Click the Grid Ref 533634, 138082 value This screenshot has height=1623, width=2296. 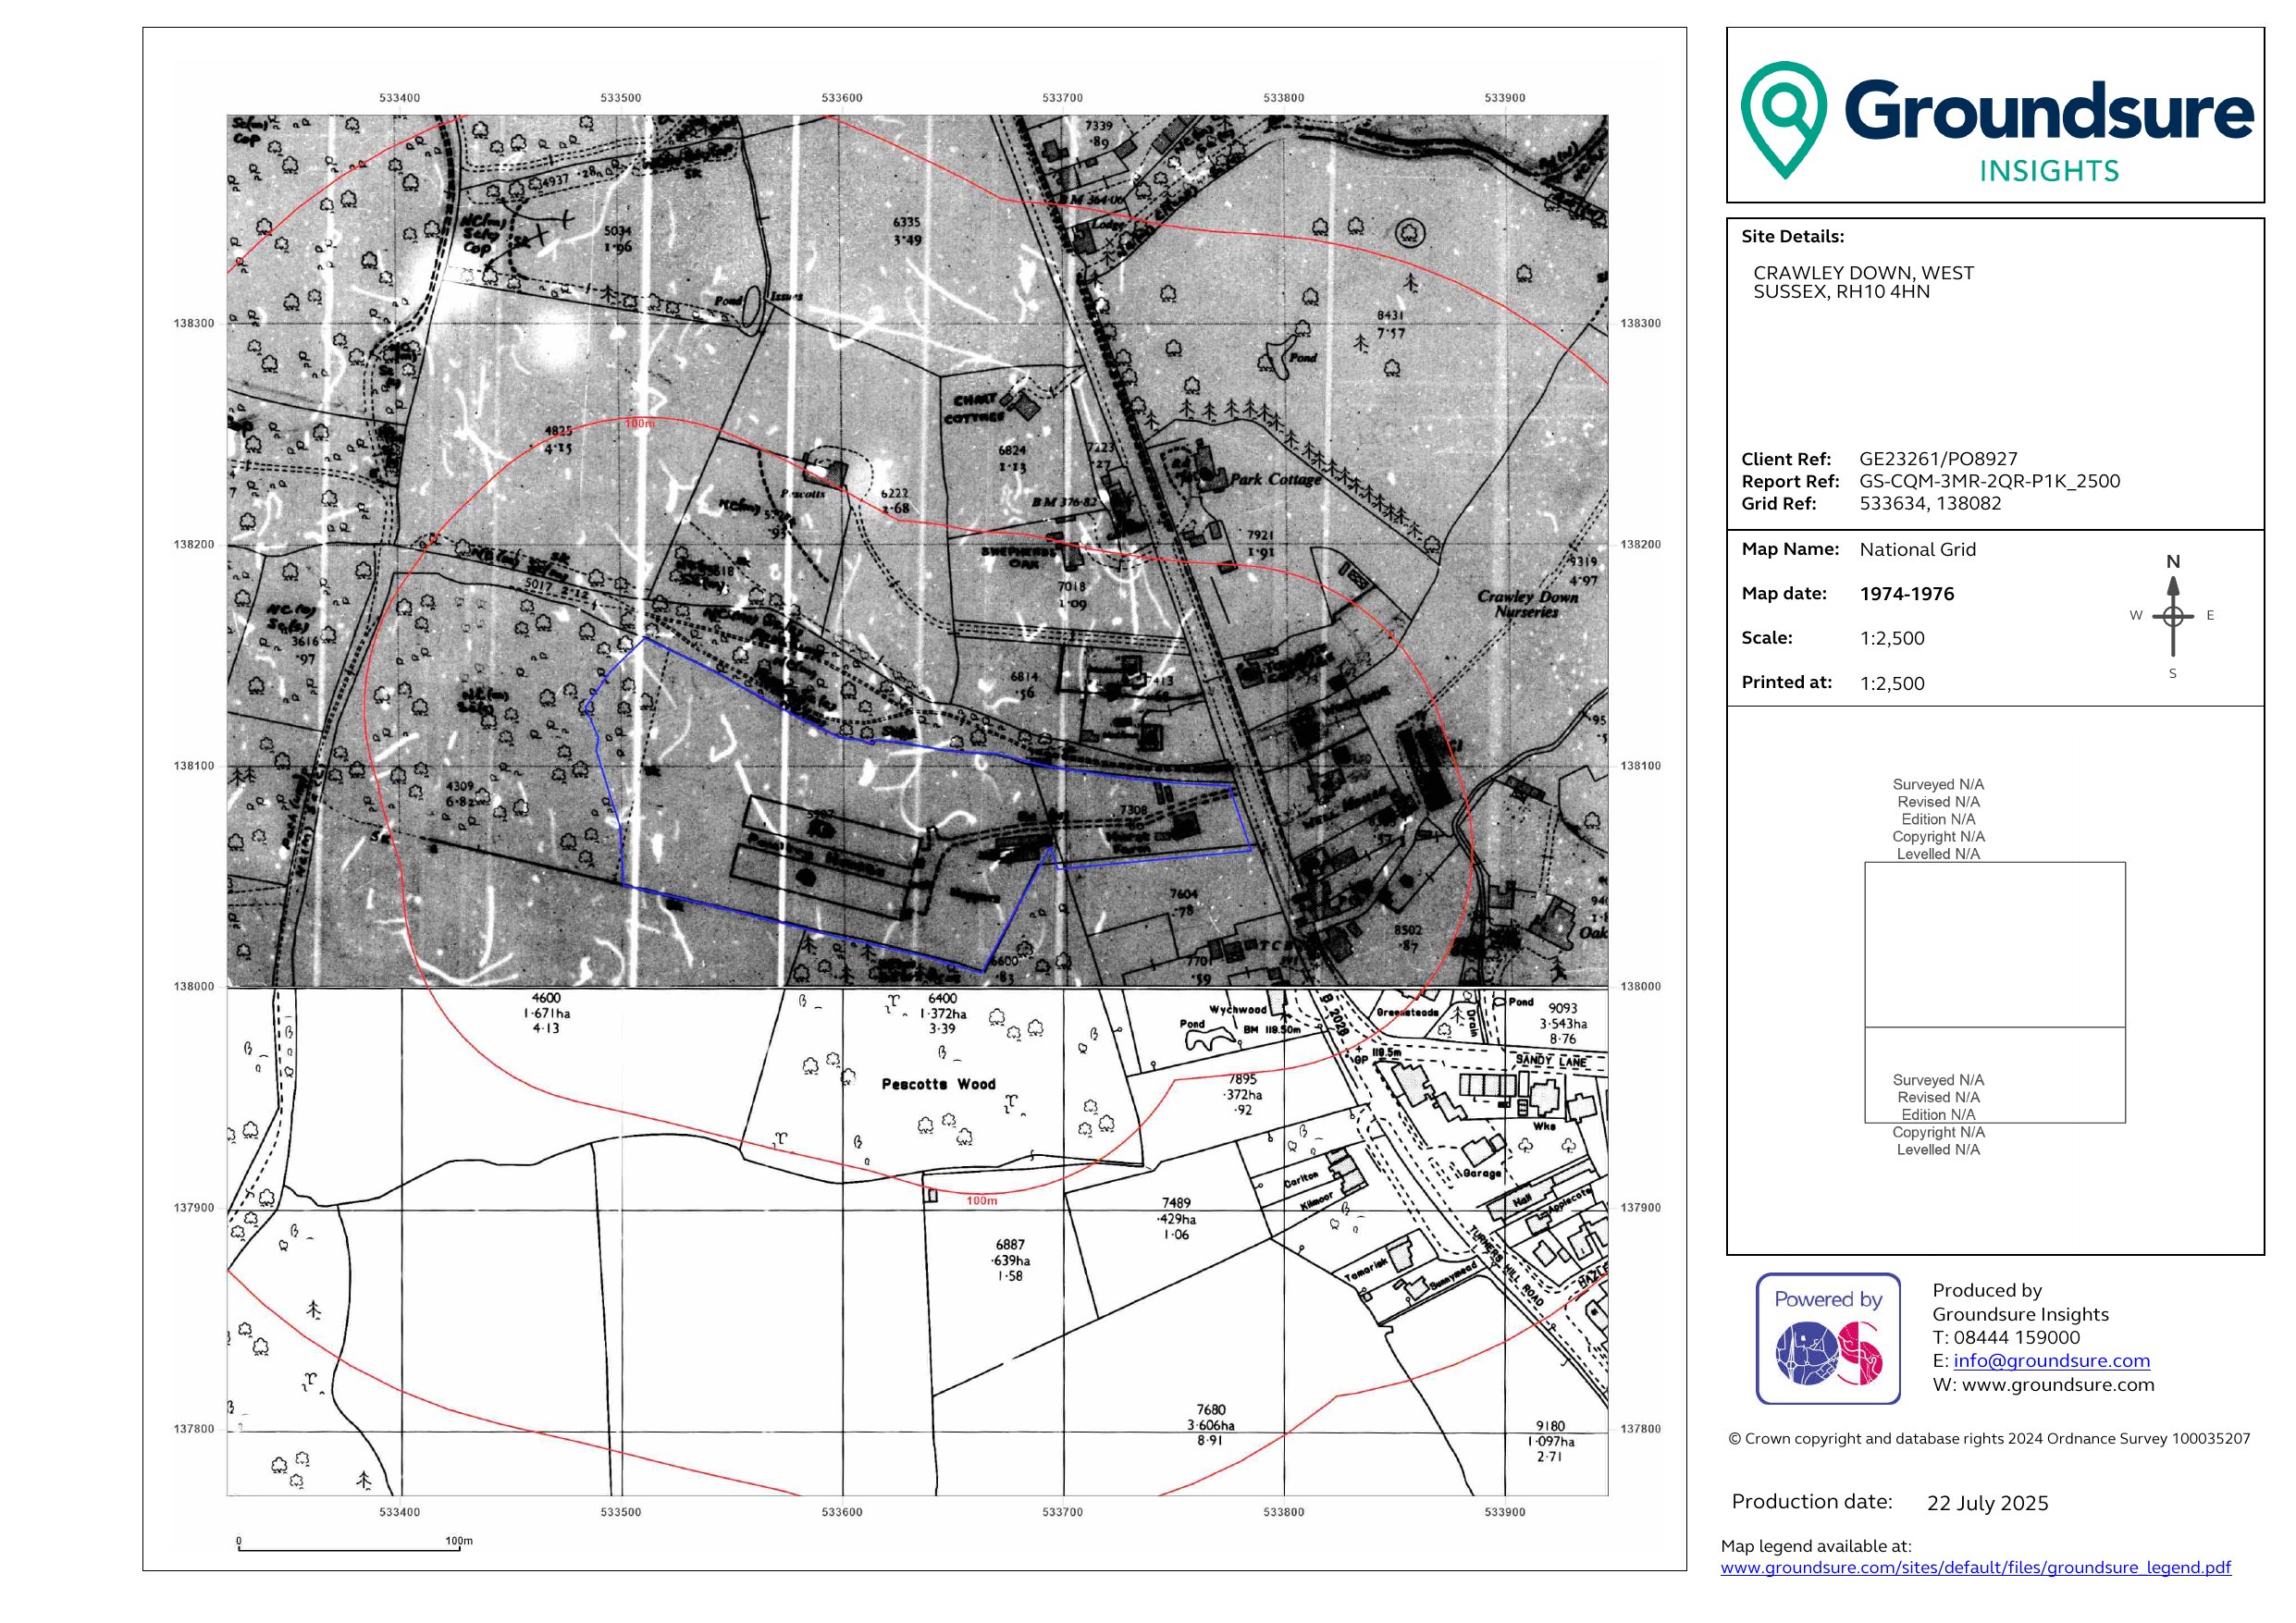[1930, 503]
